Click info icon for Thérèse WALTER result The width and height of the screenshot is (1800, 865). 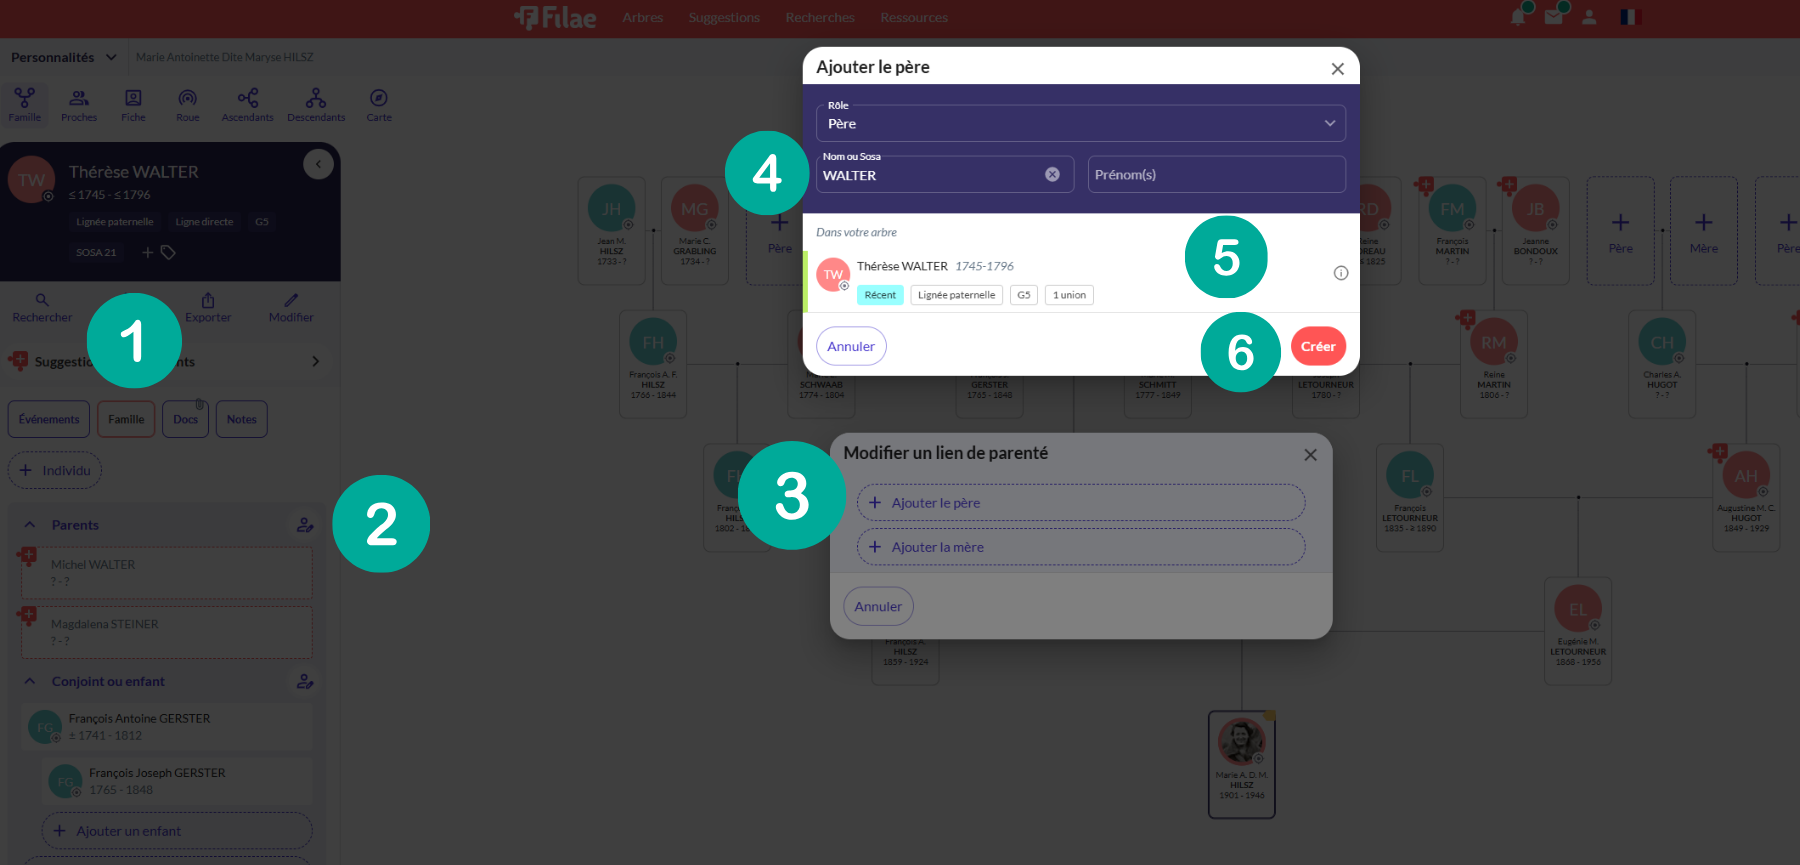pyautogui.click(x=1340, y=273)
